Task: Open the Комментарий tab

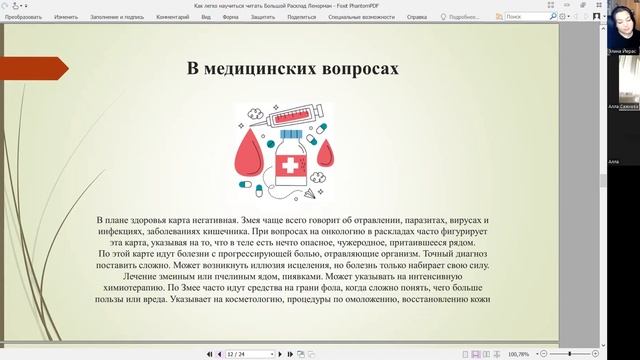Action: click(173, 17)
